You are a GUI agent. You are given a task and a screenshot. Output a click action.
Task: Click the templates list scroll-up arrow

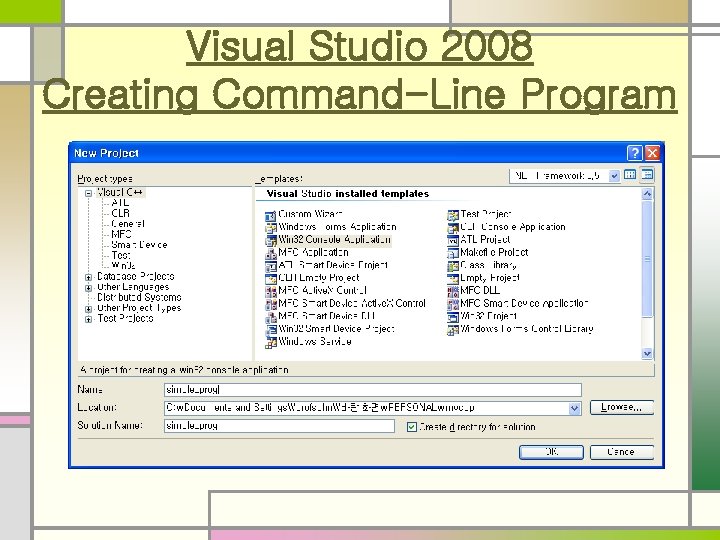click(x=647, y=194)
